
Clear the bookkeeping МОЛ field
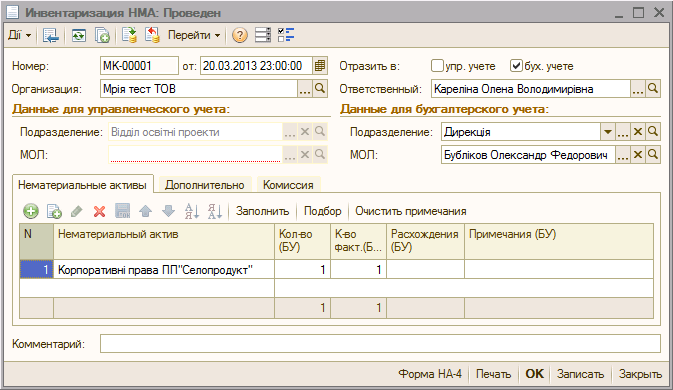pyautogui.click(x=638, y=154)
